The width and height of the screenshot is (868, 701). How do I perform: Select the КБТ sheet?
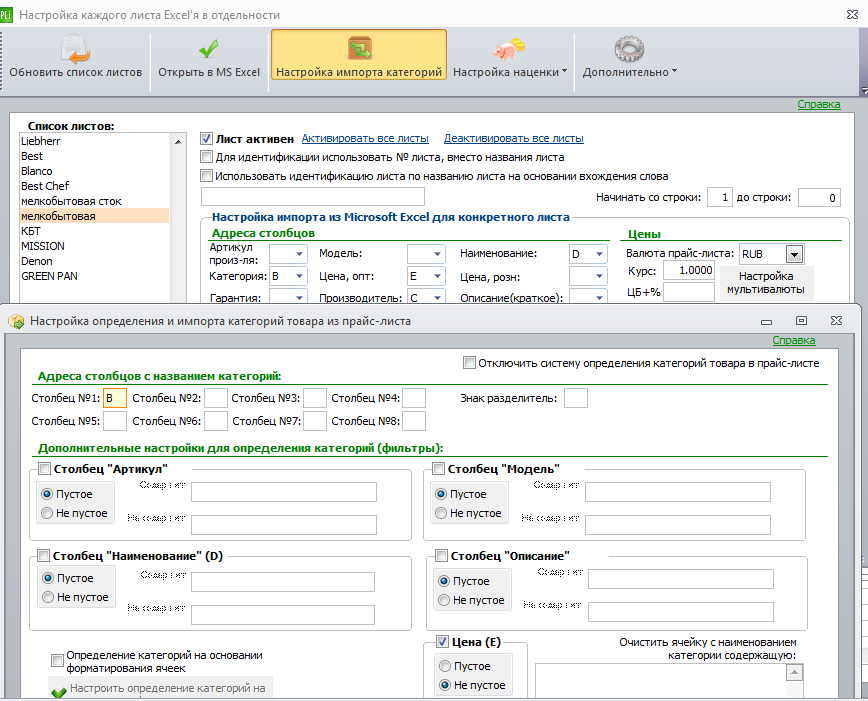point(94,231)
